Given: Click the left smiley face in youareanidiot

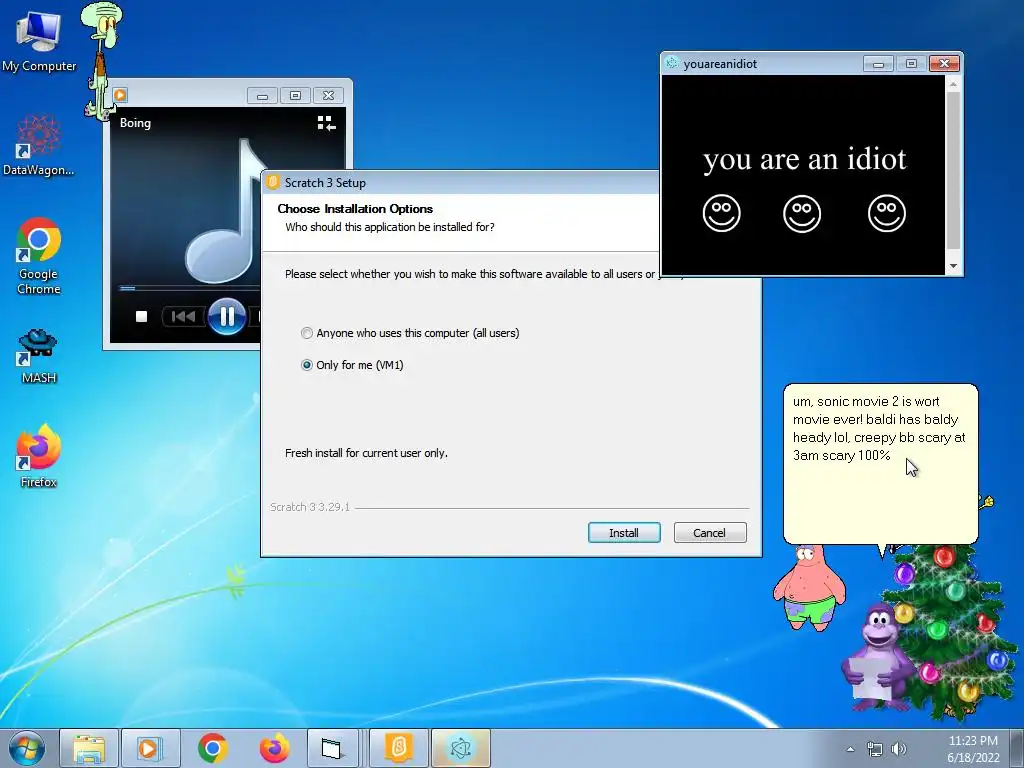Looking at the screenshot, I should click(x=722, y=214).
